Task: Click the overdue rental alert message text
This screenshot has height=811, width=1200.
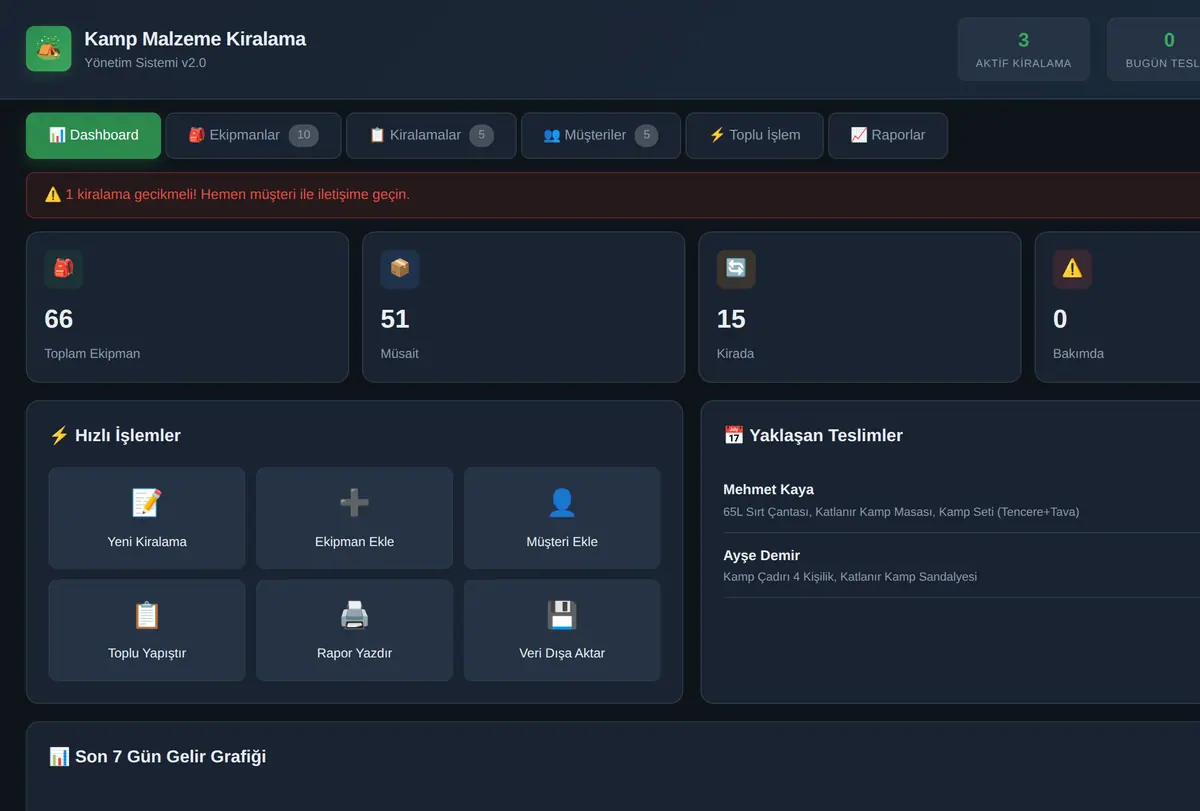Action: point(237,194)
